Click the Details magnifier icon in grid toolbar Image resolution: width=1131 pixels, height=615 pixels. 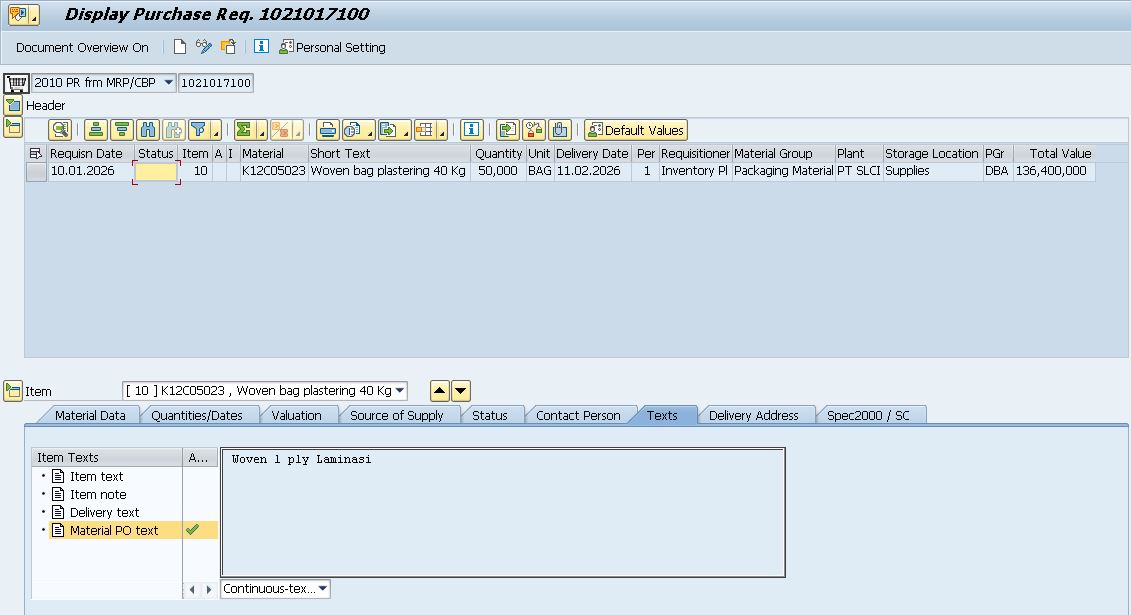click(x=61, y=130)
